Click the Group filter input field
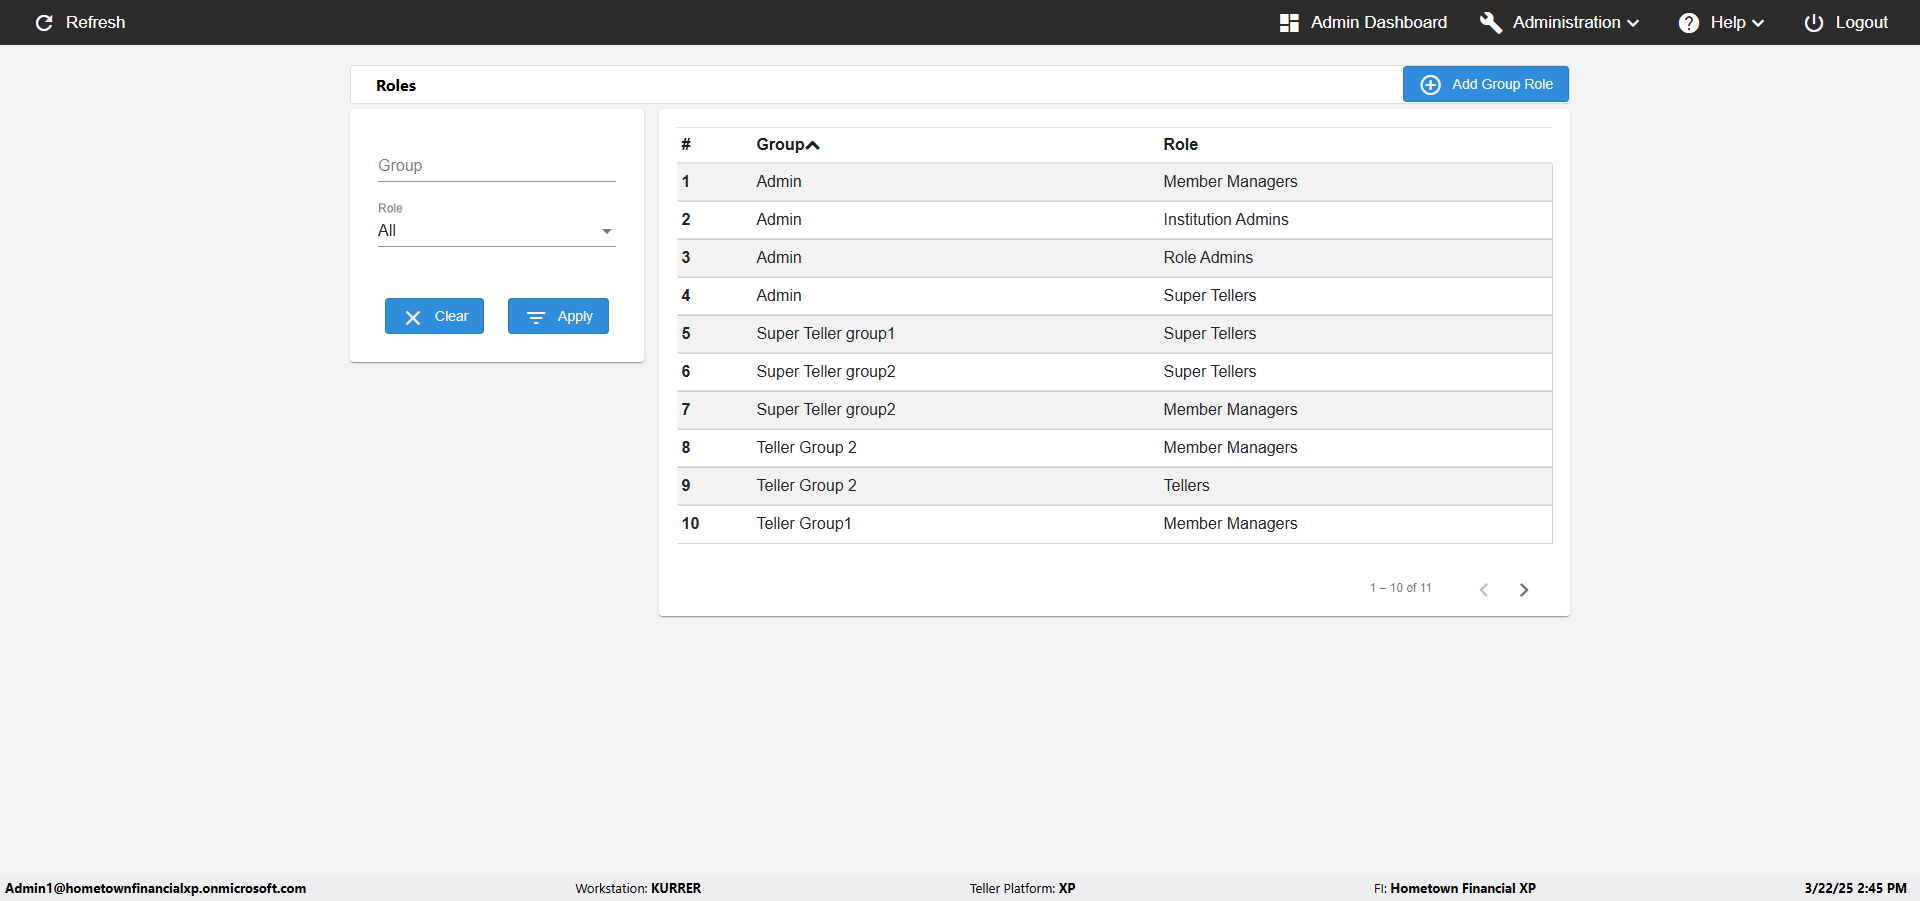 pos(496,166)
